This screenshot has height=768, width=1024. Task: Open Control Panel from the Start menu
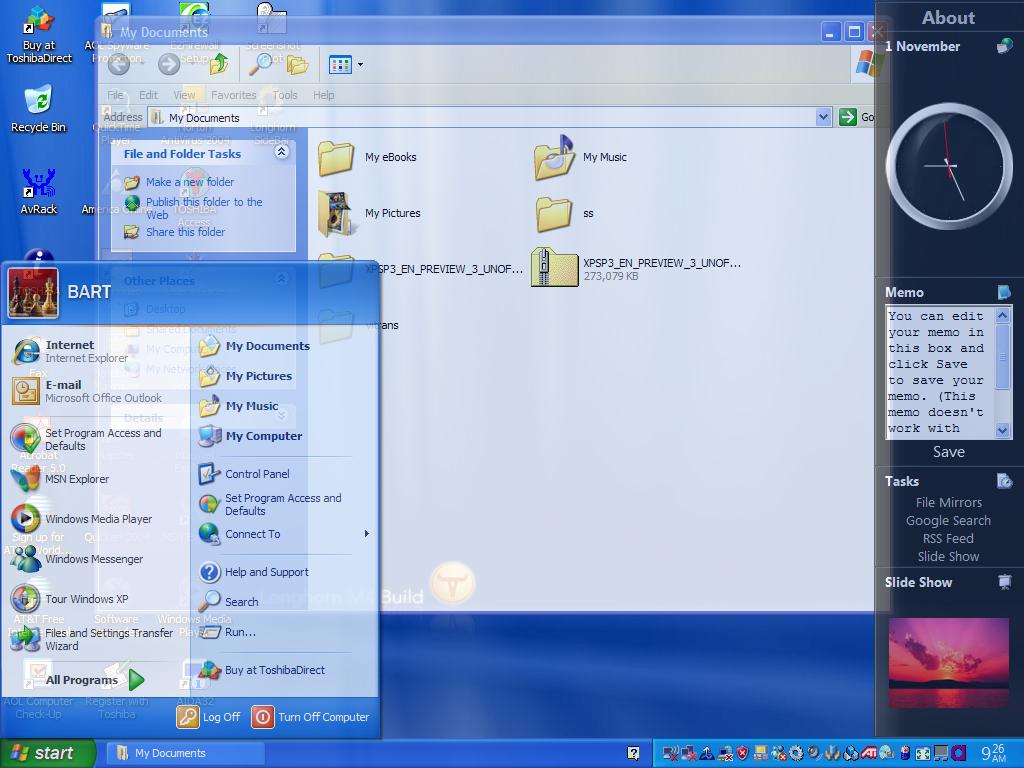244,474
